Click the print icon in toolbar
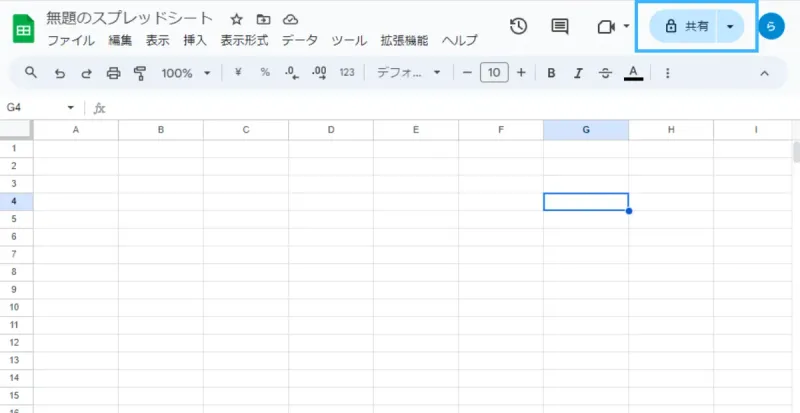This screenshot has height=413, width=800. [x=113, y=74]
